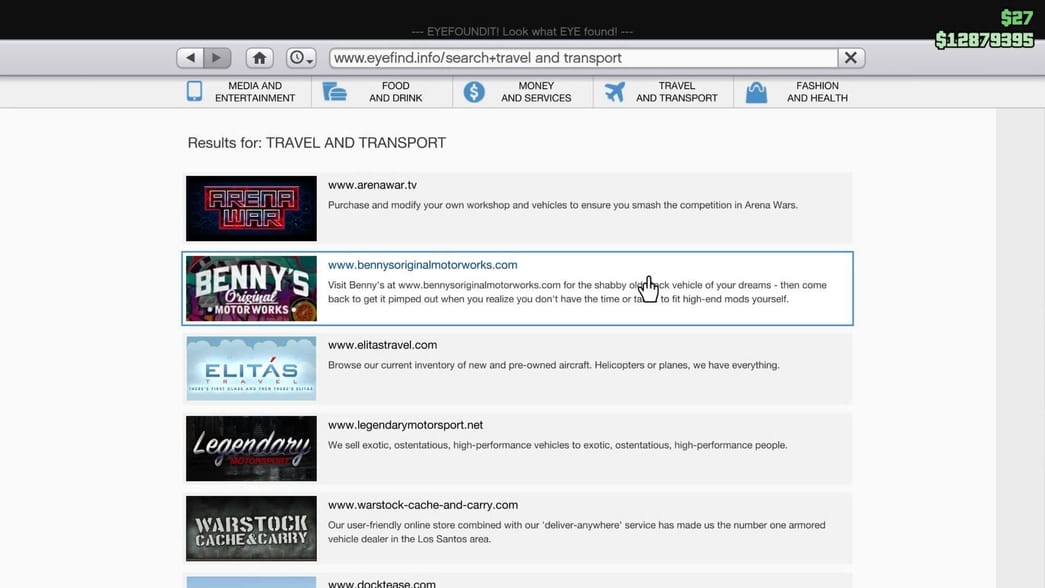Click the Fashion and Health bag icon
The image size is (1045, 588).
[x=757, y=92]
